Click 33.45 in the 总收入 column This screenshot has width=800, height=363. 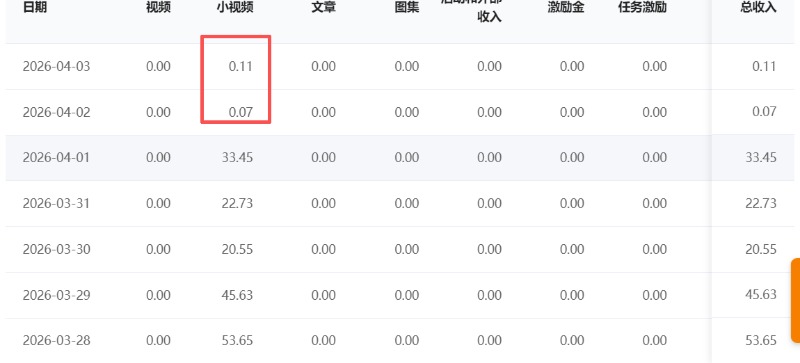(x=761, y=157)
